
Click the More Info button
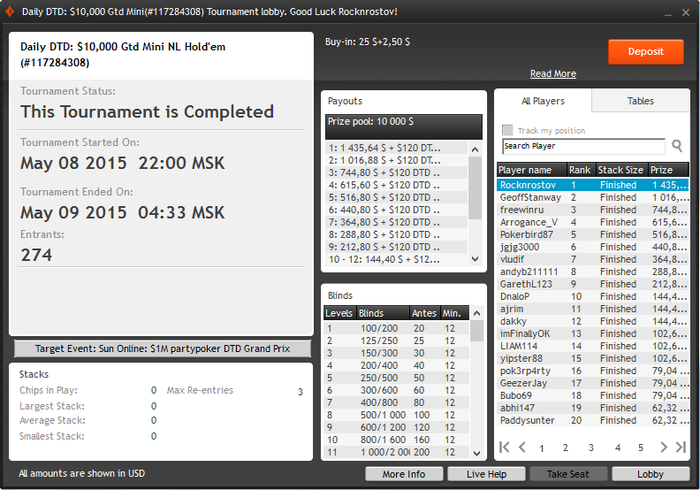click(404, 474)
